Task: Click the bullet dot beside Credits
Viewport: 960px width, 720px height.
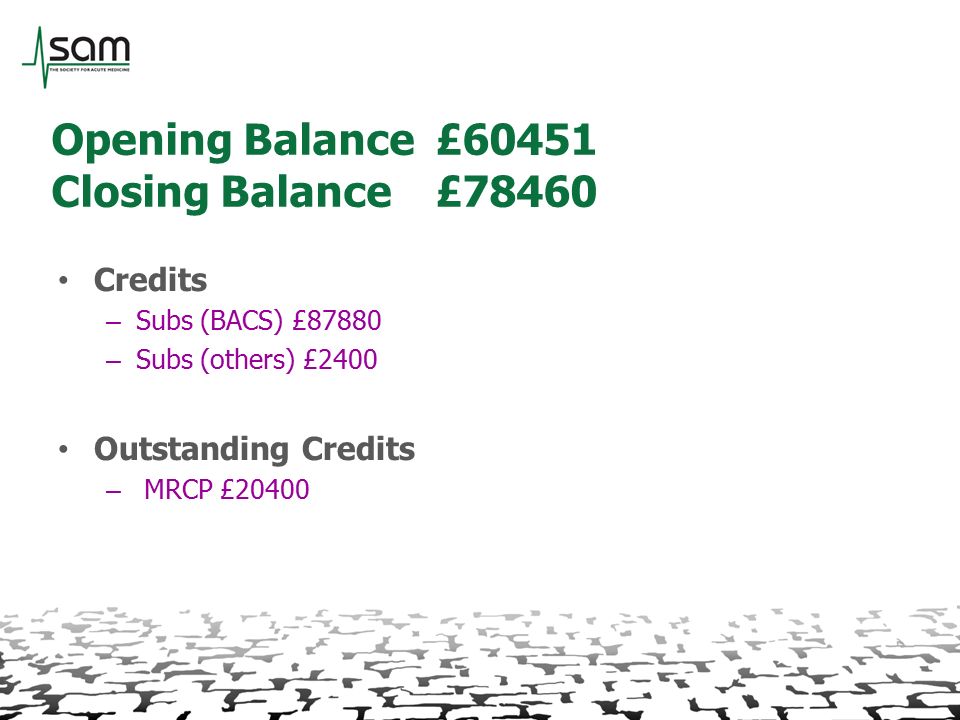Action: tap(63, 281)
